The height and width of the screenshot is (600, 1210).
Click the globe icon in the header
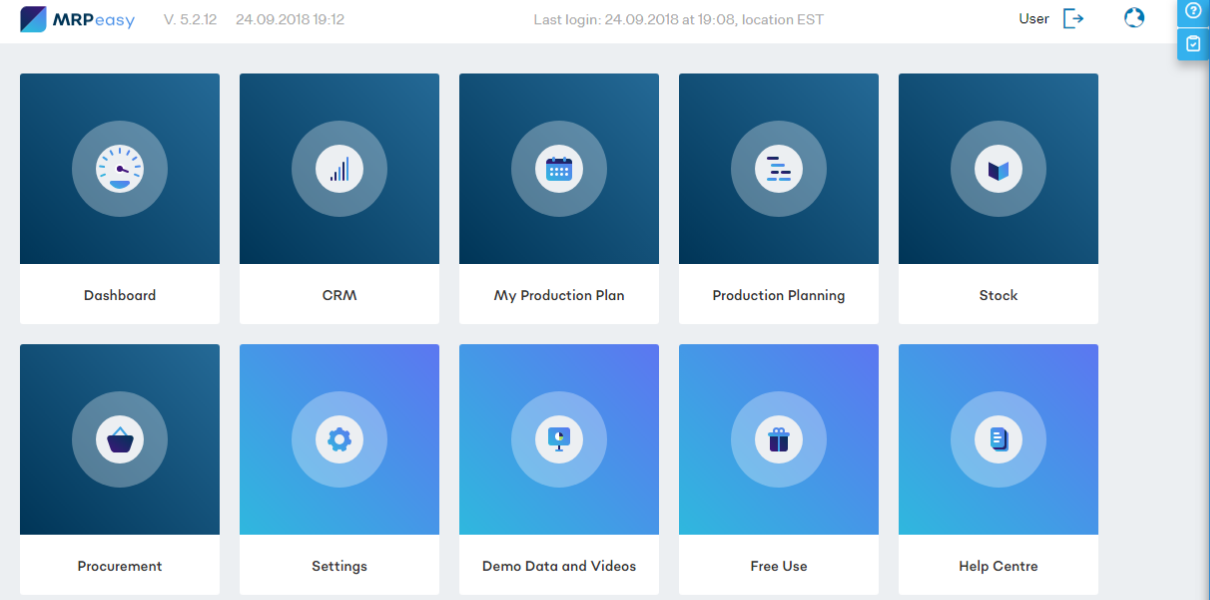click(1134, 18)
